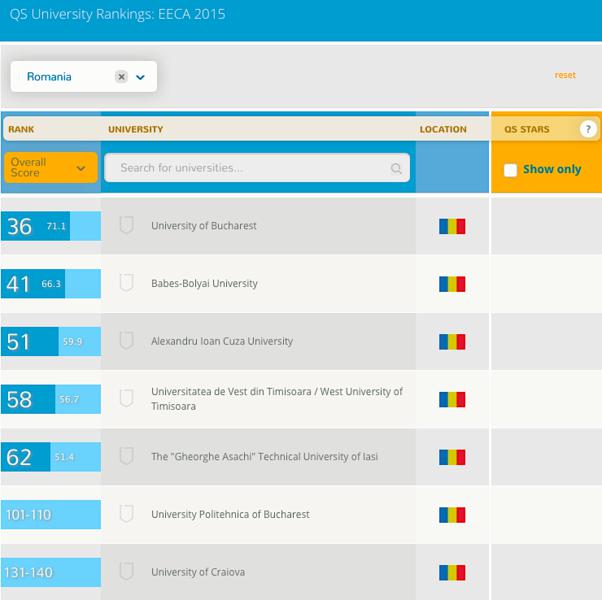Click the LOCATION column header

tap(443, 129)
